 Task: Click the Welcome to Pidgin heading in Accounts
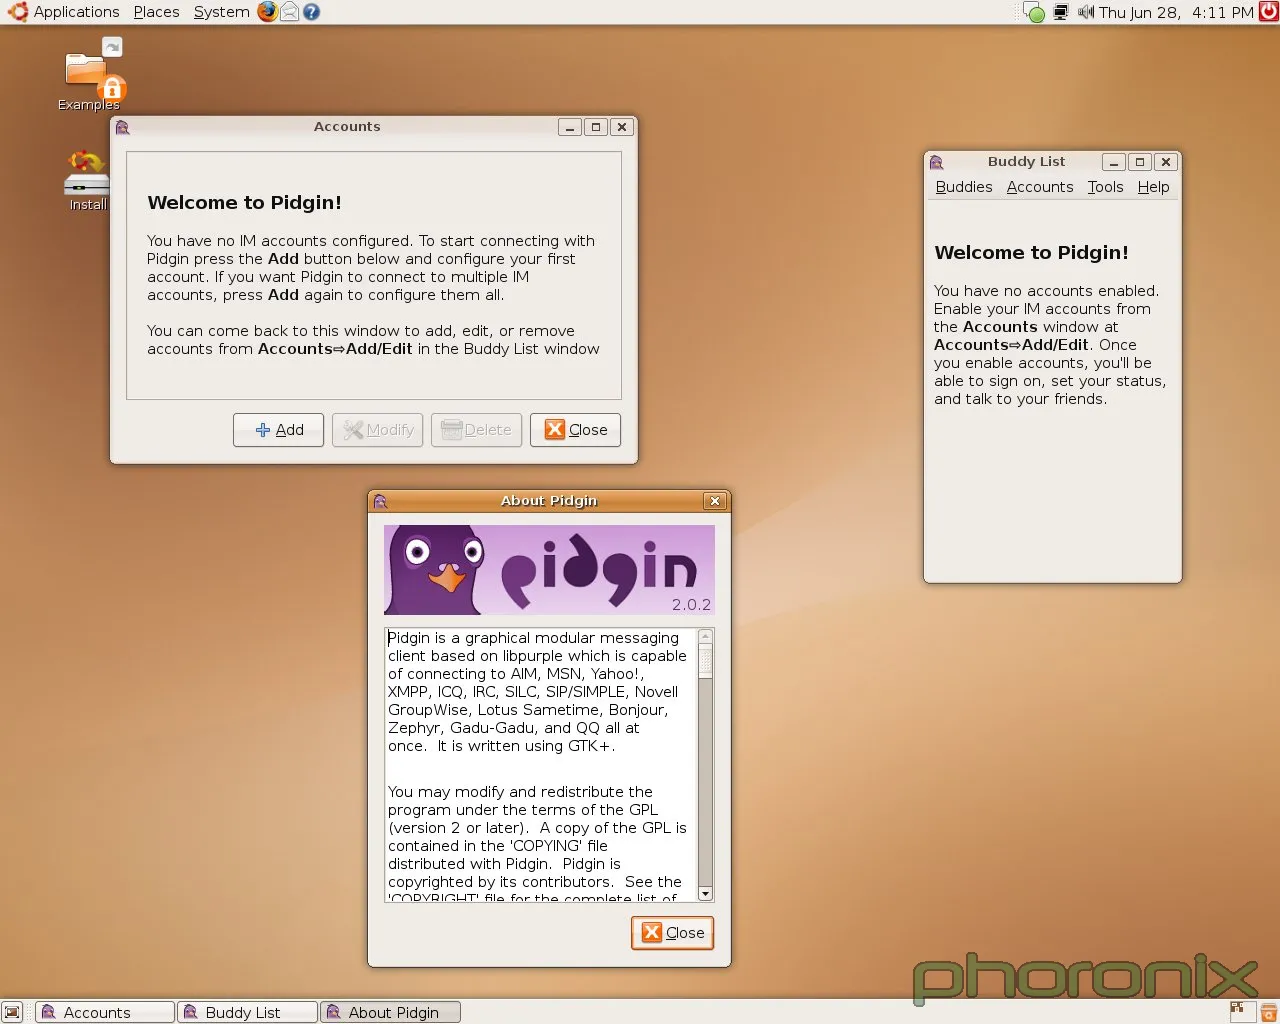(x=244, y=203)
